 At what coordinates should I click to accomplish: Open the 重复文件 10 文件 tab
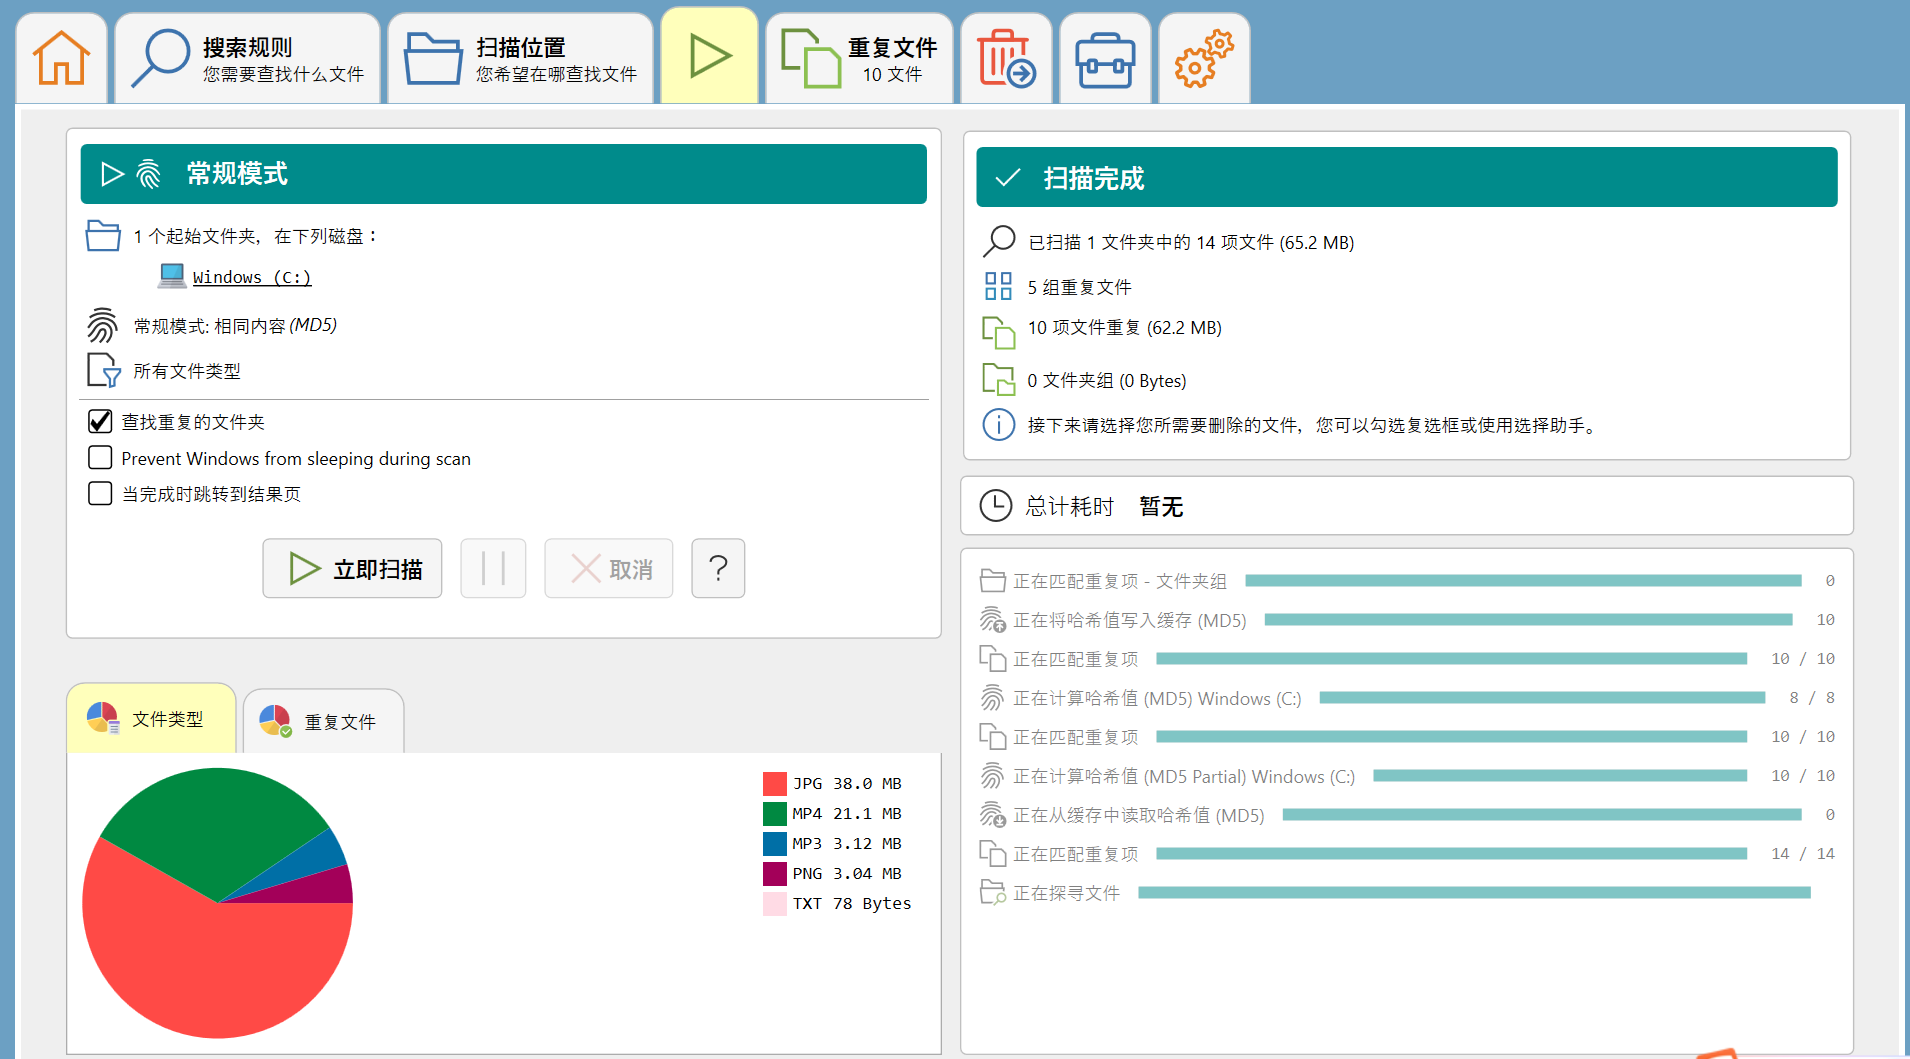click(860, 58)
